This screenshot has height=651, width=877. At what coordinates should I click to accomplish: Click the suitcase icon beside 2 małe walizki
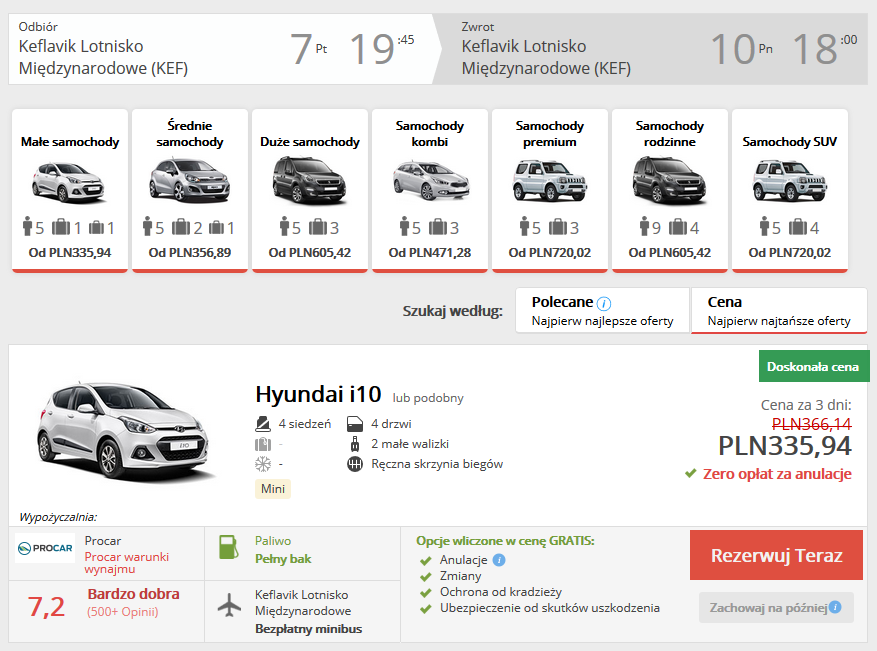click(x=355, y=444)
